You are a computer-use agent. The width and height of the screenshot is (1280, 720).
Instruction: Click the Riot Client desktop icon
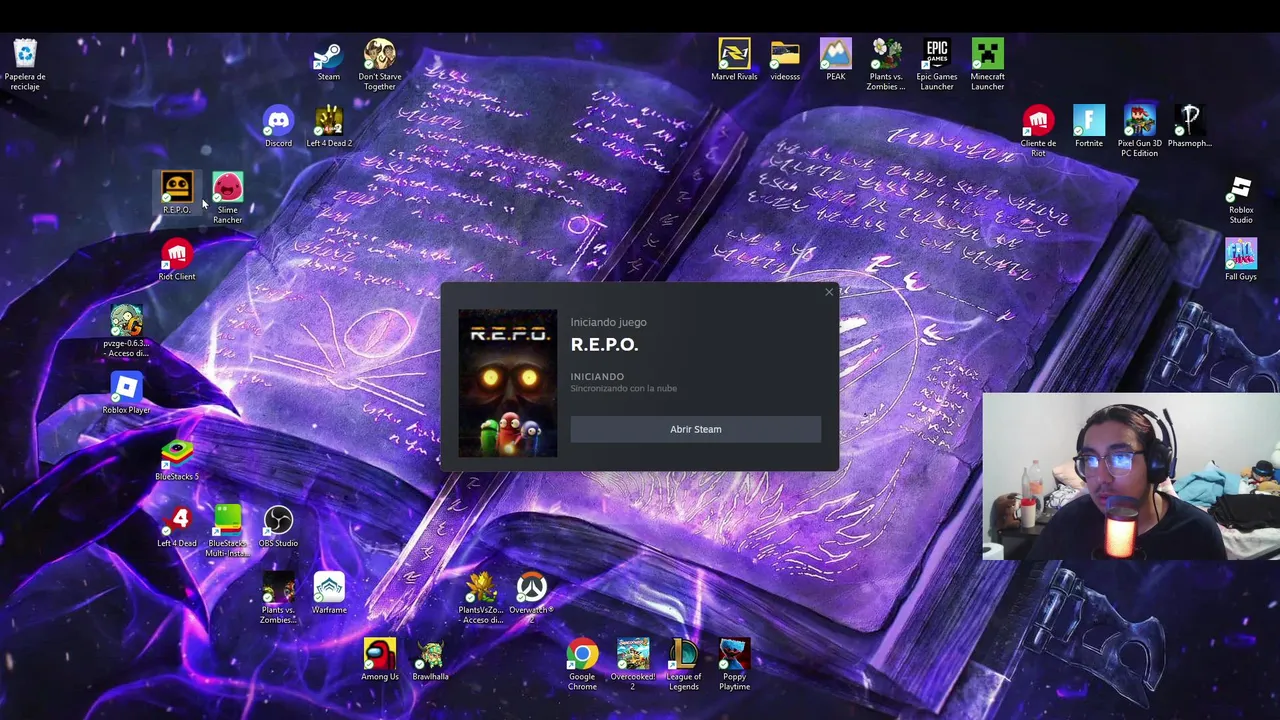[177, 260]
